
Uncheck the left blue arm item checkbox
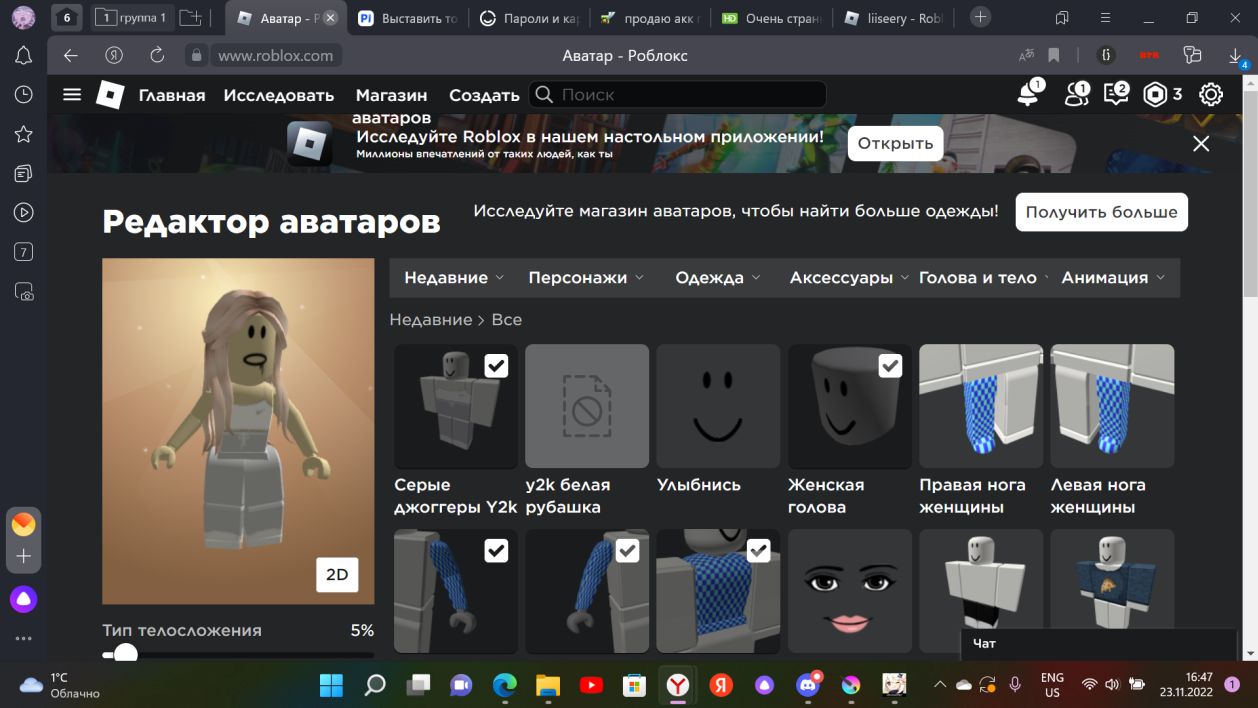496,550
